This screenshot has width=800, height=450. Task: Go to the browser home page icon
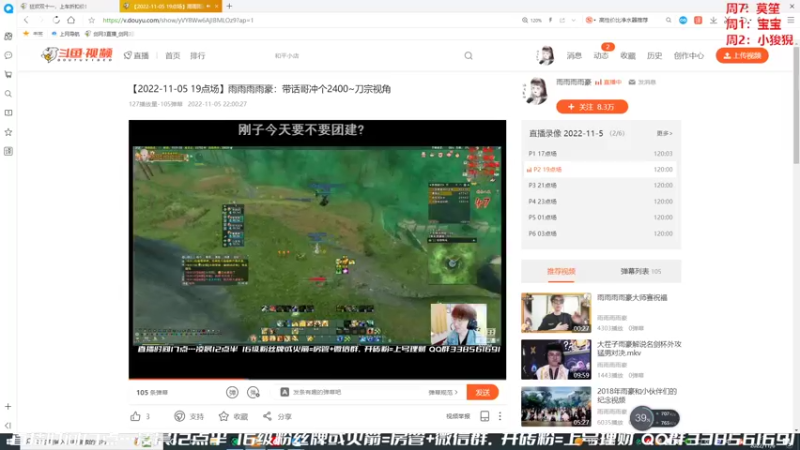click(x=71, y=20)
